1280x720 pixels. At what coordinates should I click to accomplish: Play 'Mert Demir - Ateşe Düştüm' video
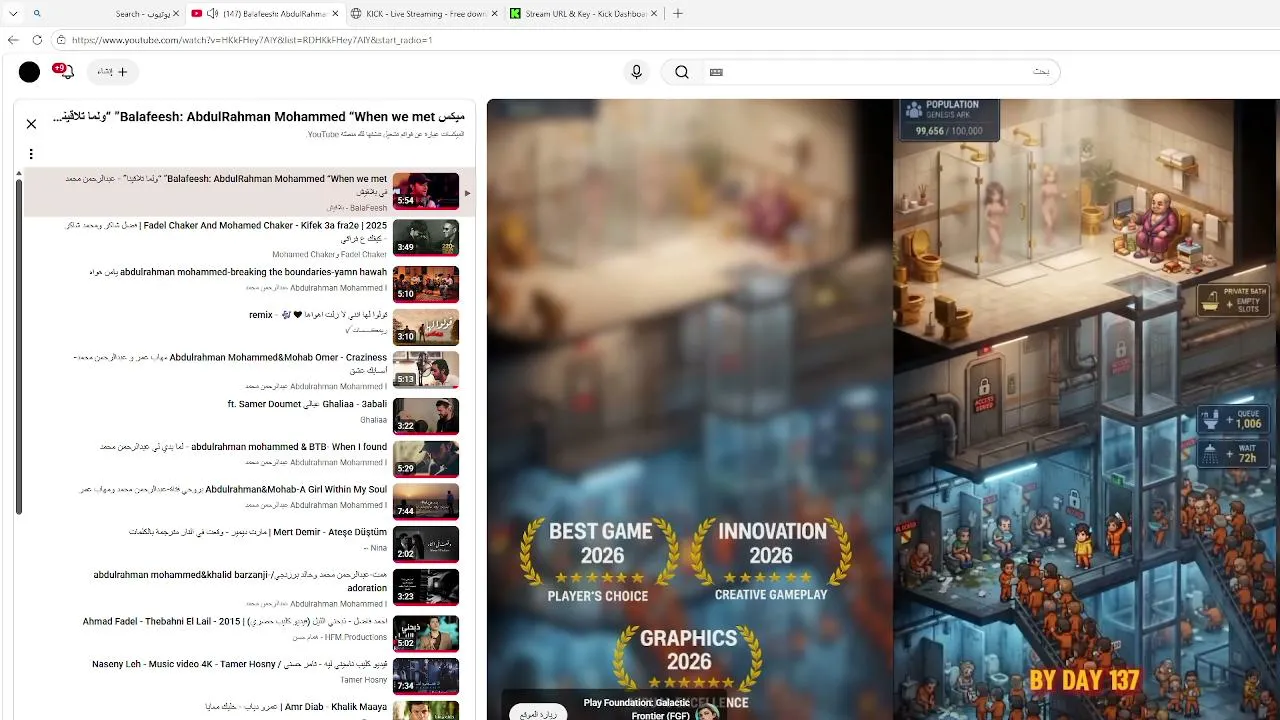point(258,532)
